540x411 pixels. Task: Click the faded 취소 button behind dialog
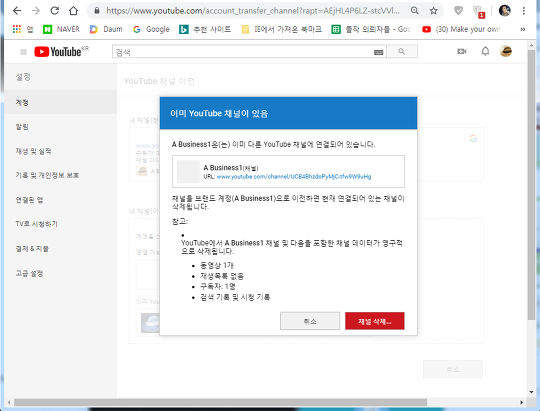[x=453, y=369]
